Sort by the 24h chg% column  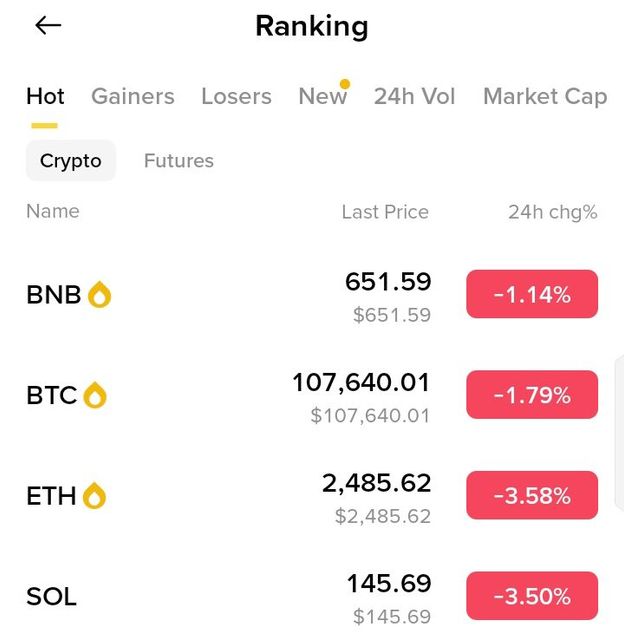pyautogui.click(x=552, y=212)
